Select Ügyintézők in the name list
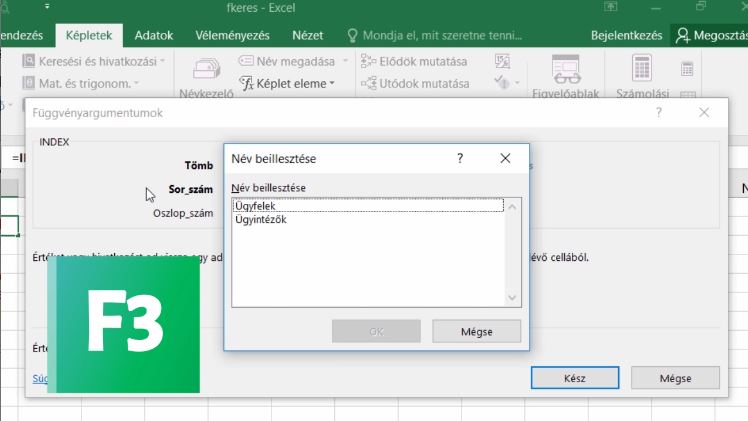This screenshot has height=421, width=748. click(x=368, y=220)
